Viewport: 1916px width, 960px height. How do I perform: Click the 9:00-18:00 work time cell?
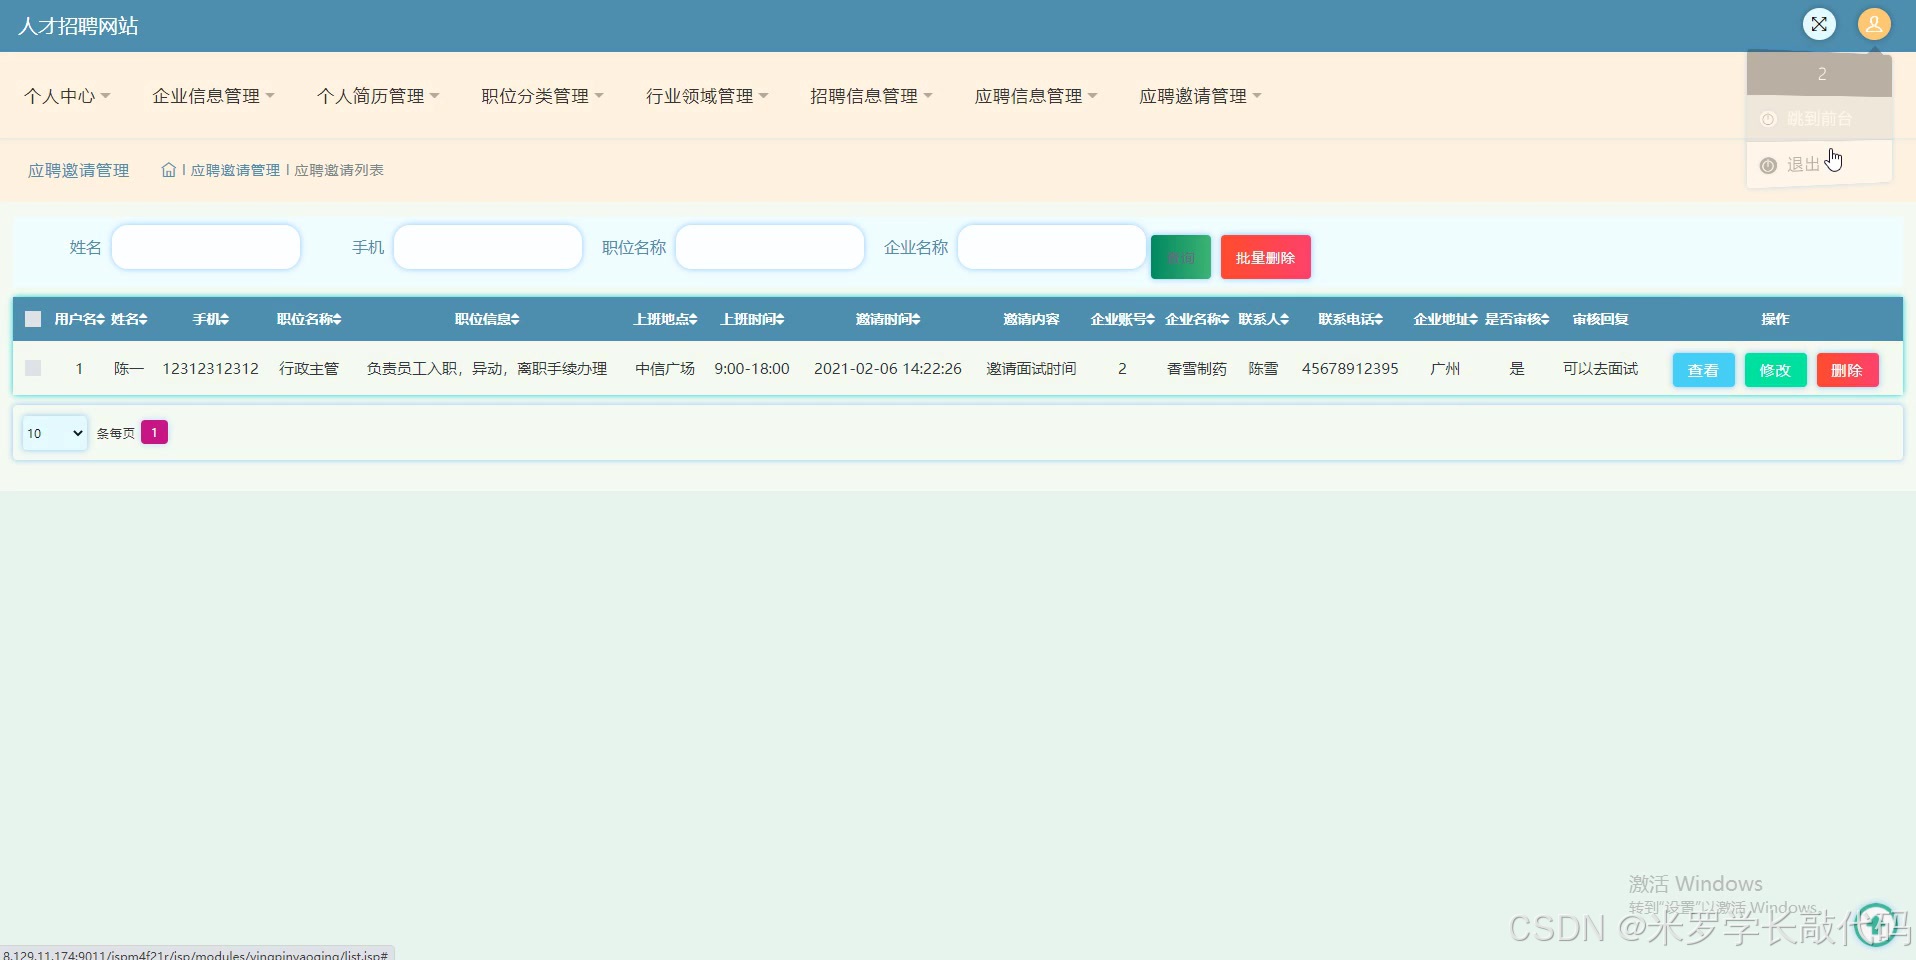[752, 369]
